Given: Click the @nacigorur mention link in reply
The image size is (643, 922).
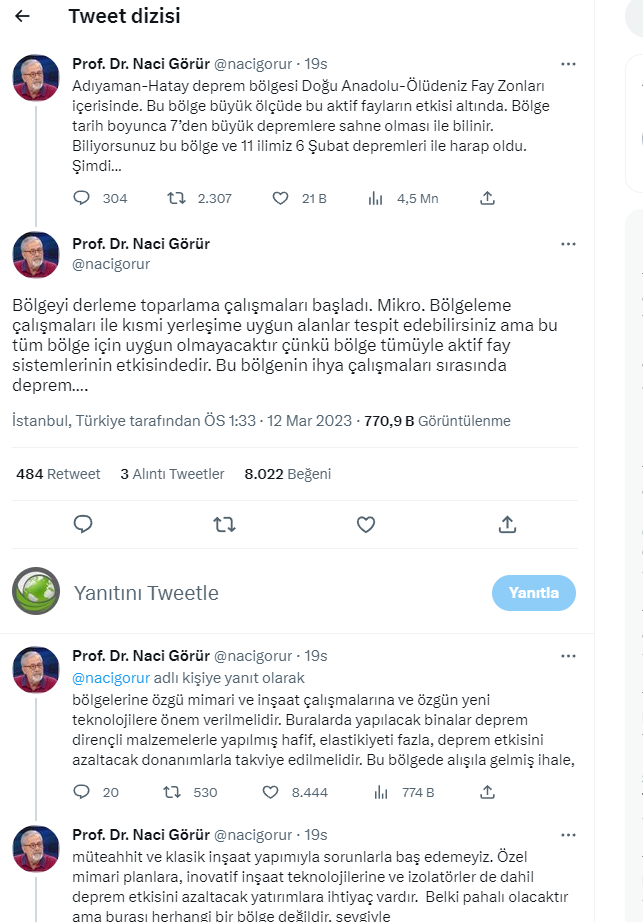Looking at the screenshot, I should [110, 677].
